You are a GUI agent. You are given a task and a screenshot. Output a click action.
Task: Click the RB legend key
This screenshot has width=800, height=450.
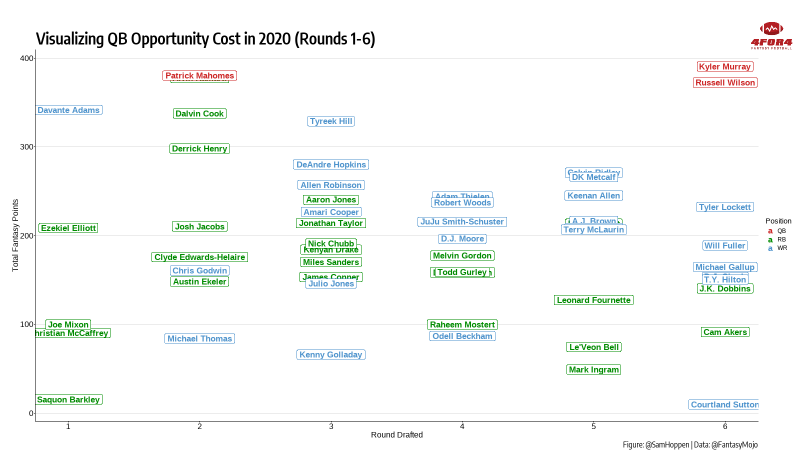click(770, 239)
